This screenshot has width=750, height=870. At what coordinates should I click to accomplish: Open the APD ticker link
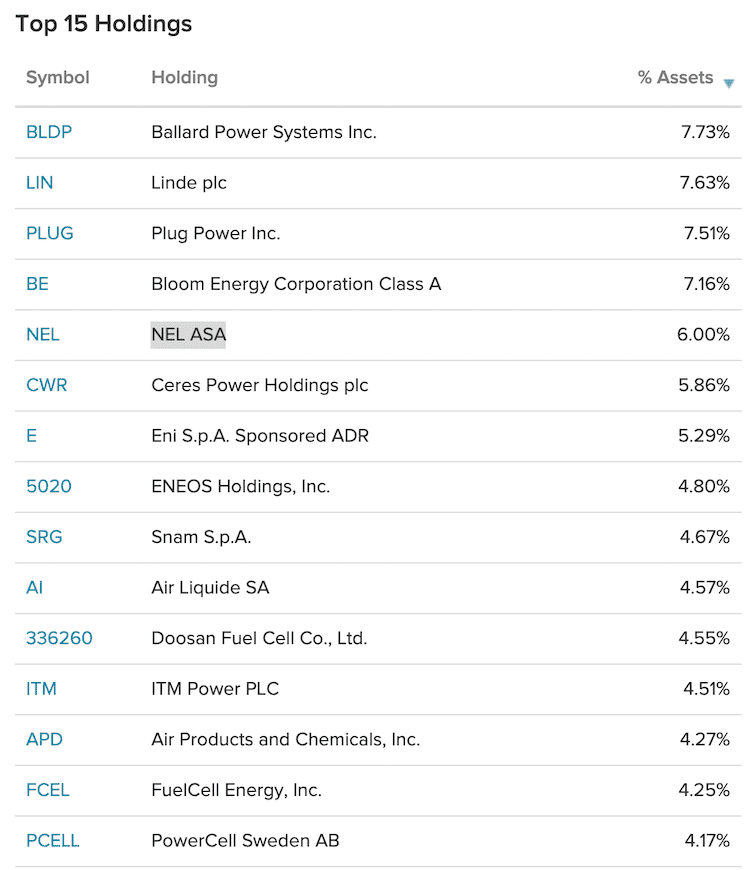pyautogui.click(x=44, y=739)
